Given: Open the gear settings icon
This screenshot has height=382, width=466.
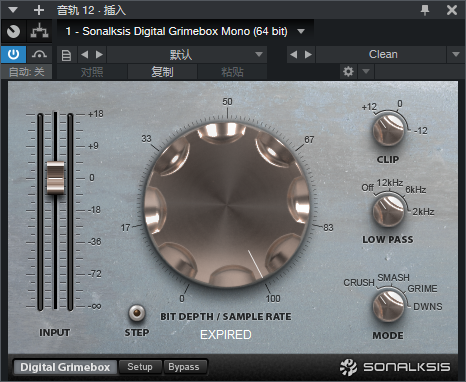Looking at the screenshot, I should point(348,72).
